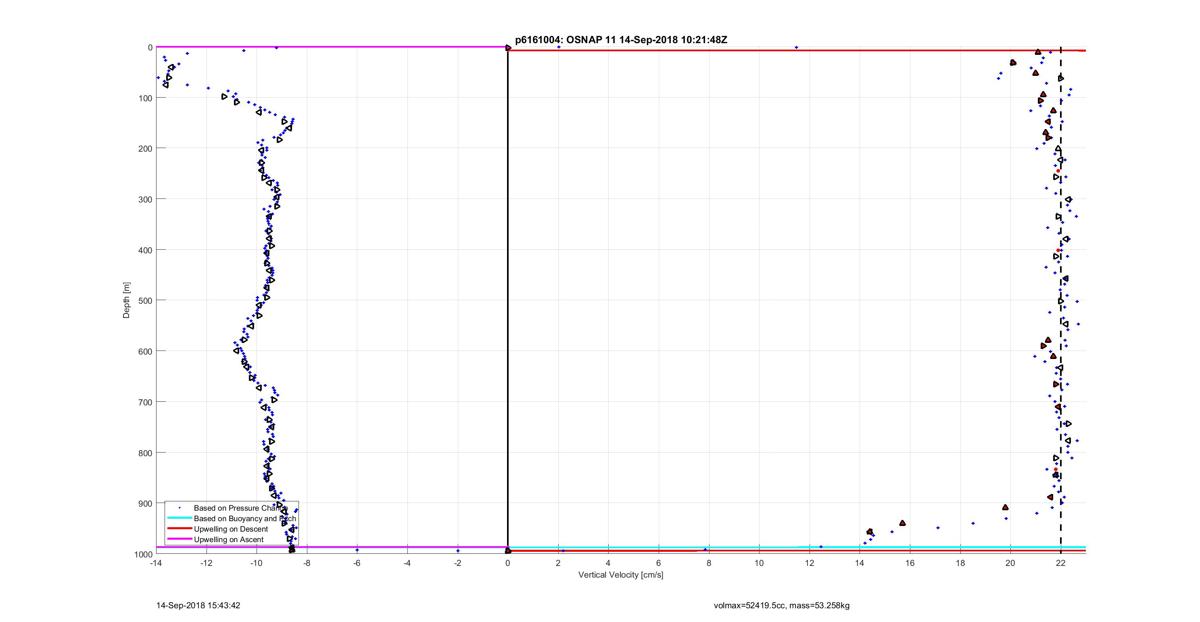
Task: Click the depth tick label '100'
Action: click(x=144, y=98)
